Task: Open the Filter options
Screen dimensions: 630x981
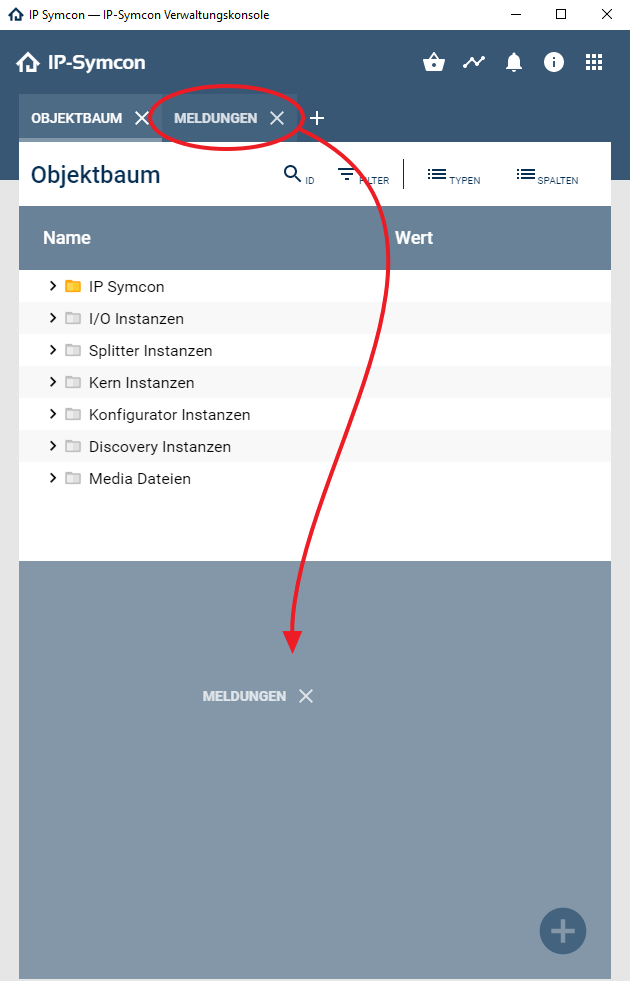Action: (x=346, y=174)
